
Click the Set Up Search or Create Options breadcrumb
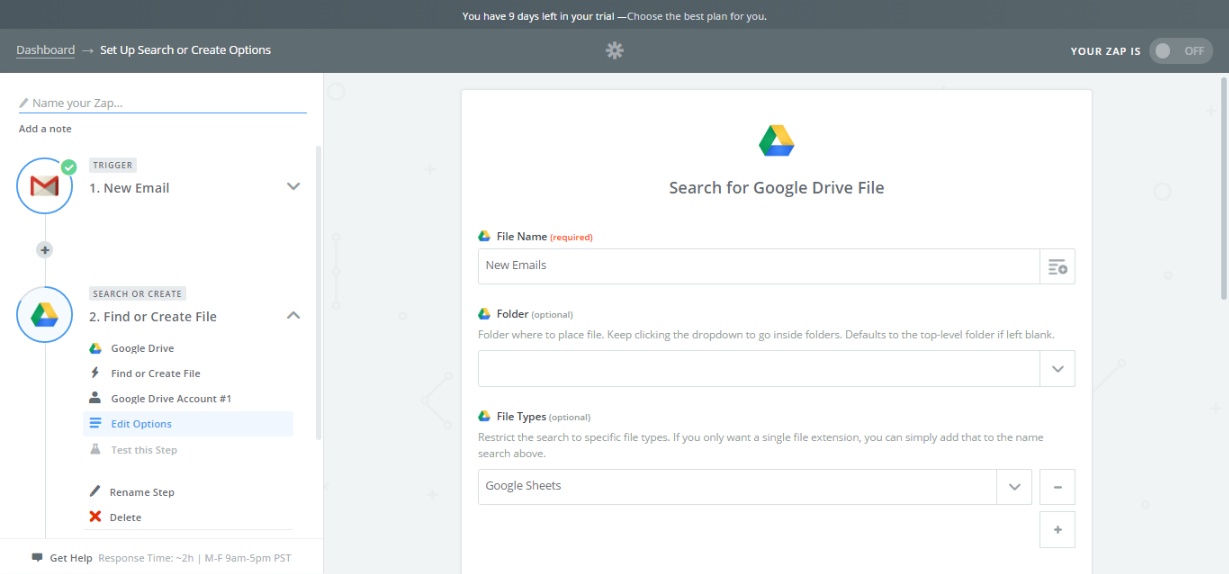185,50
